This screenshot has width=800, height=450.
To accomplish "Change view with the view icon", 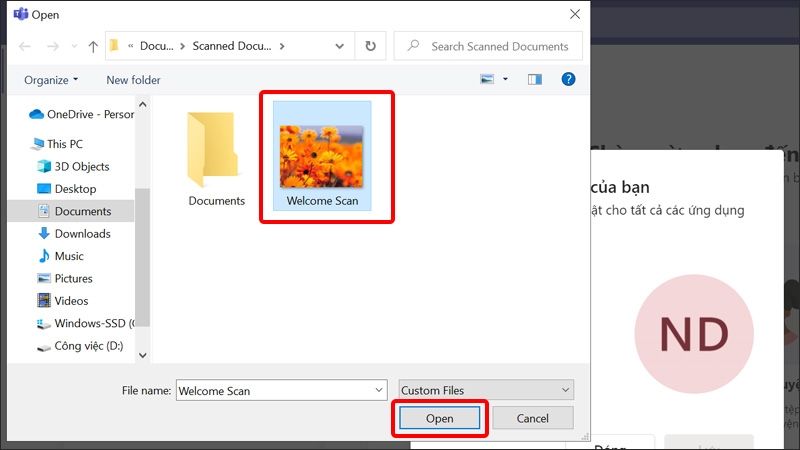I will [487, 79].
